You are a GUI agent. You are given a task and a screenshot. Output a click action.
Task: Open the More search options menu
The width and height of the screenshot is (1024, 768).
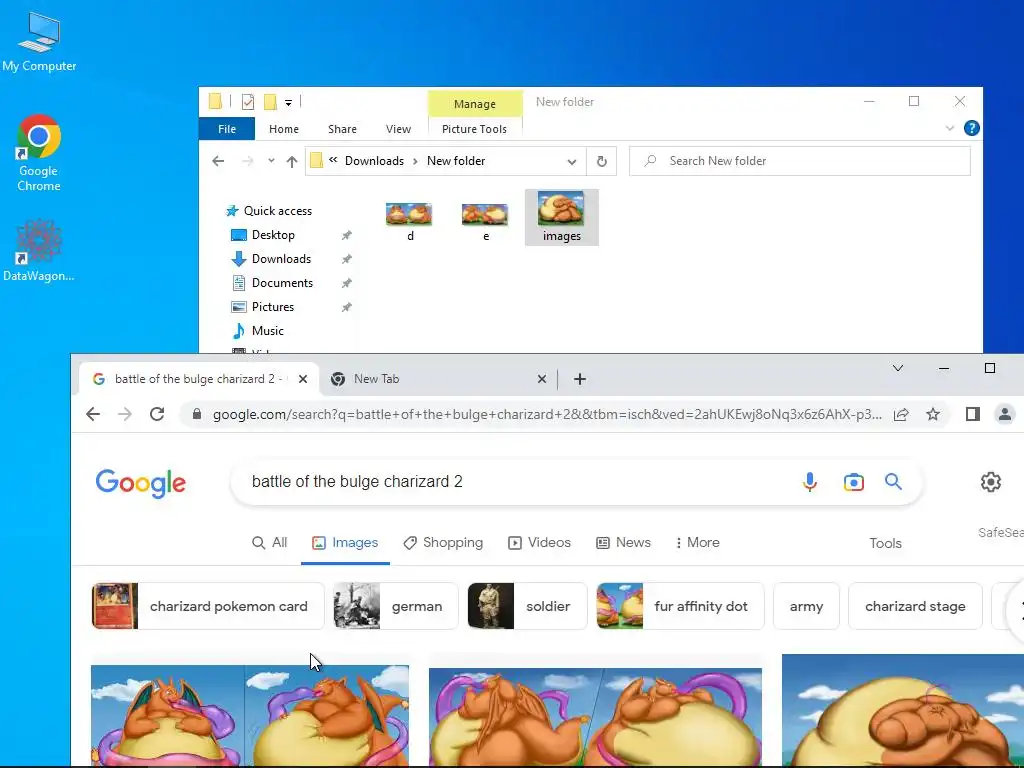tap(697, 543)
